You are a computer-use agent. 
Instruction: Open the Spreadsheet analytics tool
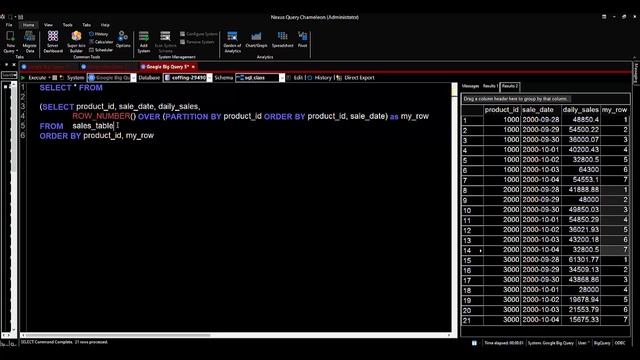(282, 40)
